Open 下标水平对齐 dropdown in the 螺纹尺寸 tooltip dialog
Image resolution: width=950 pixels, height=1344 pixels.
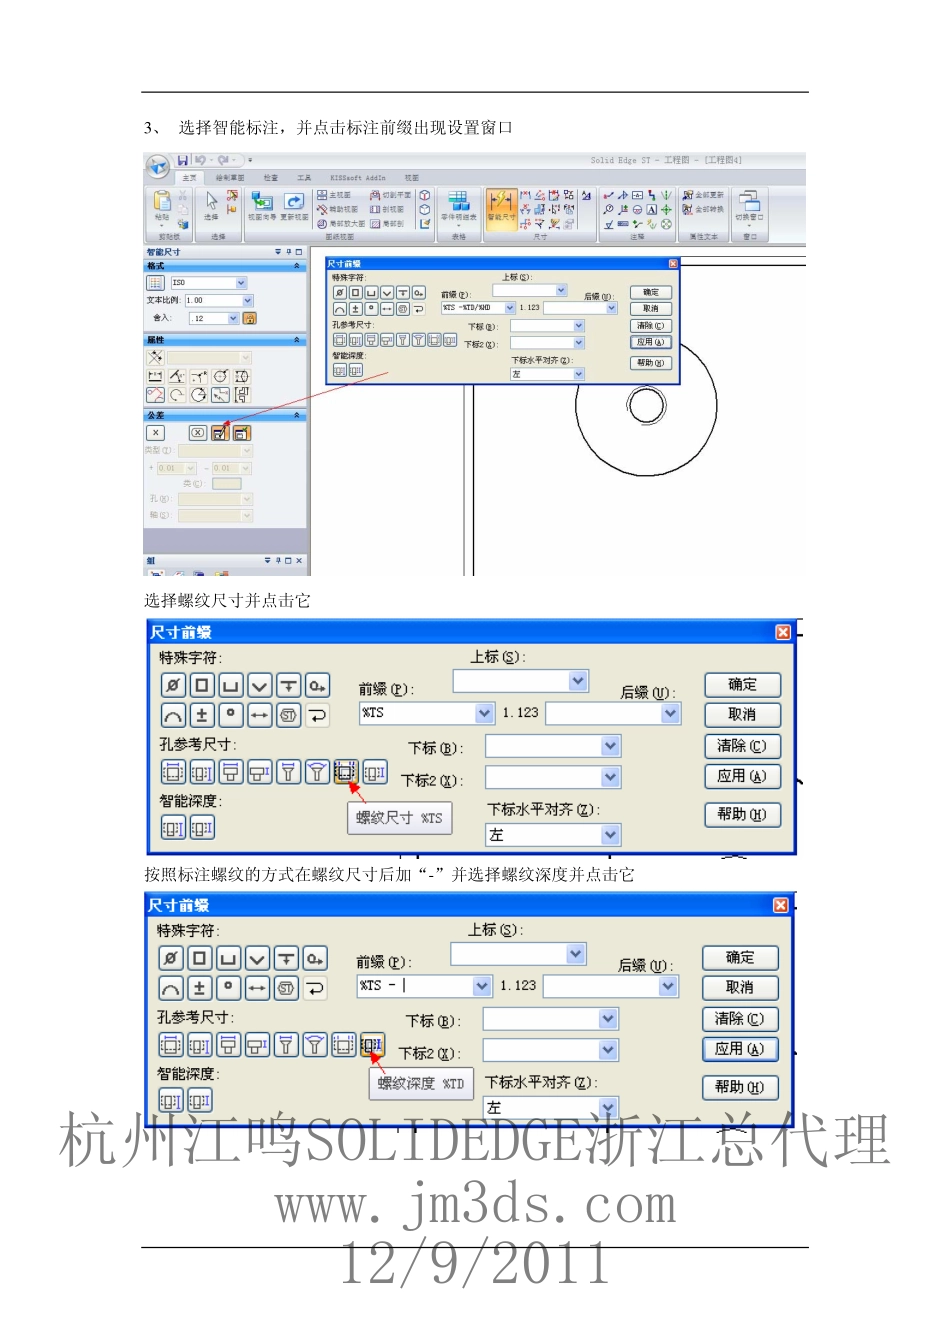coord(611,834)
